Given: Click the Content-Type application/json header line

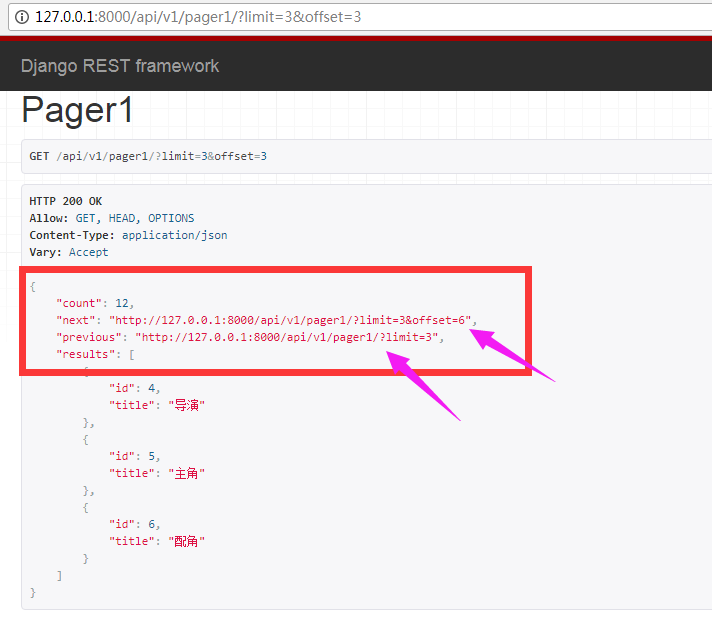Looking at the screenshot, I should coord(129,235).
